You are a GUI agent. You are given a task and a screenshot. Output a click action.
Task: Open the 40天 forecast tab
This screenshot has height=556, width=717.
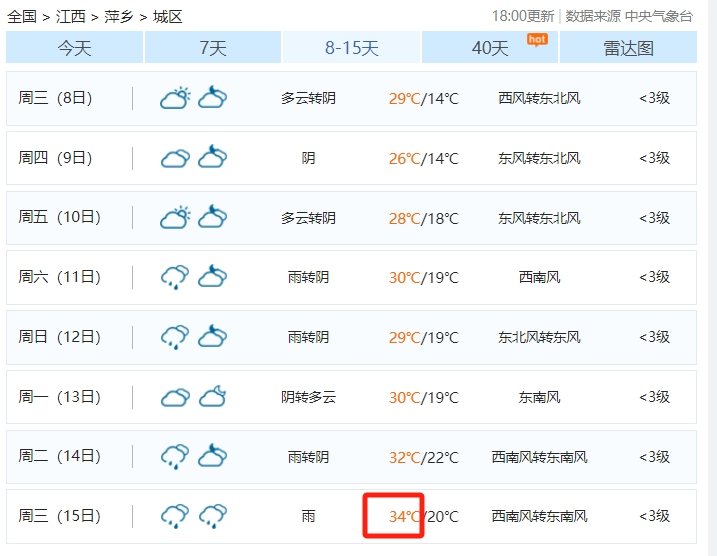490,48
